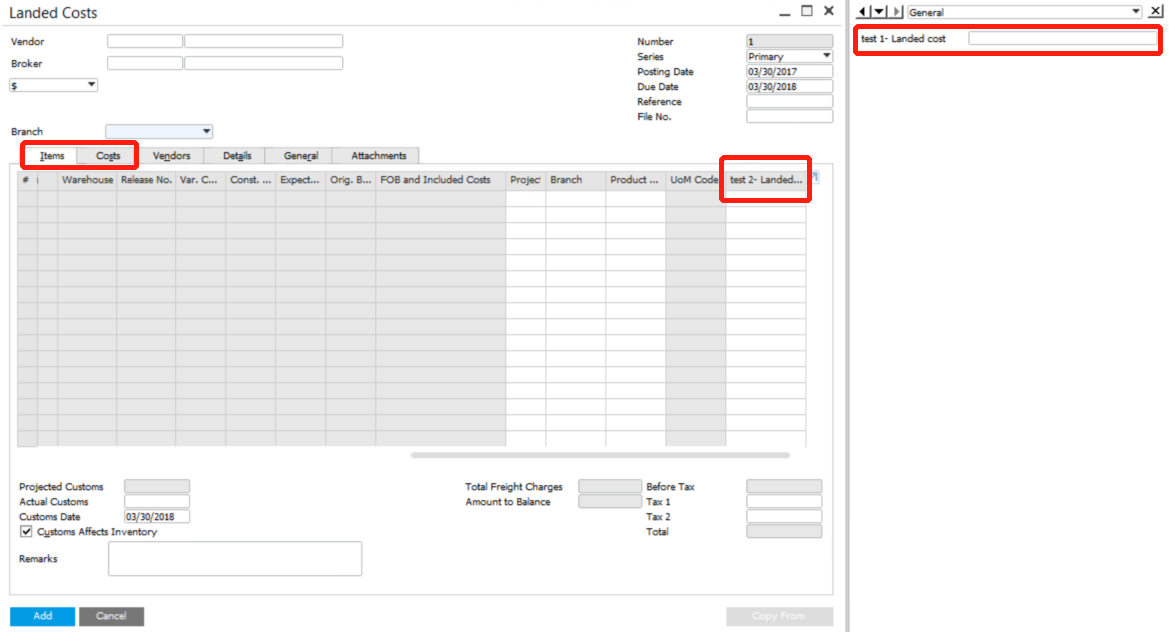Open the Series dropdown set to Primary
Image resolution: width=1169 pixels, height=632 pixels.
point(826,57)
